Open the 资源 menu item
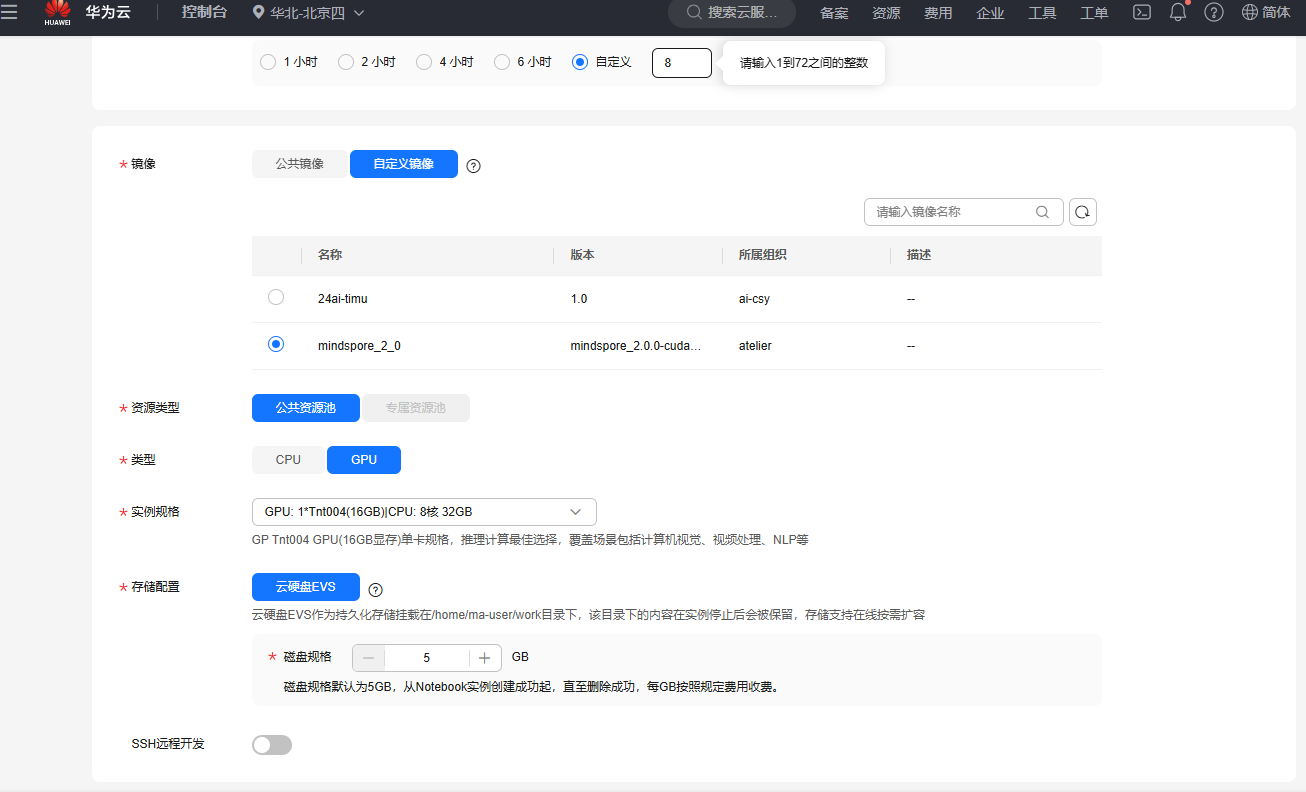Viewport: 1306px width, 792px height. click(x=886, y=13)
